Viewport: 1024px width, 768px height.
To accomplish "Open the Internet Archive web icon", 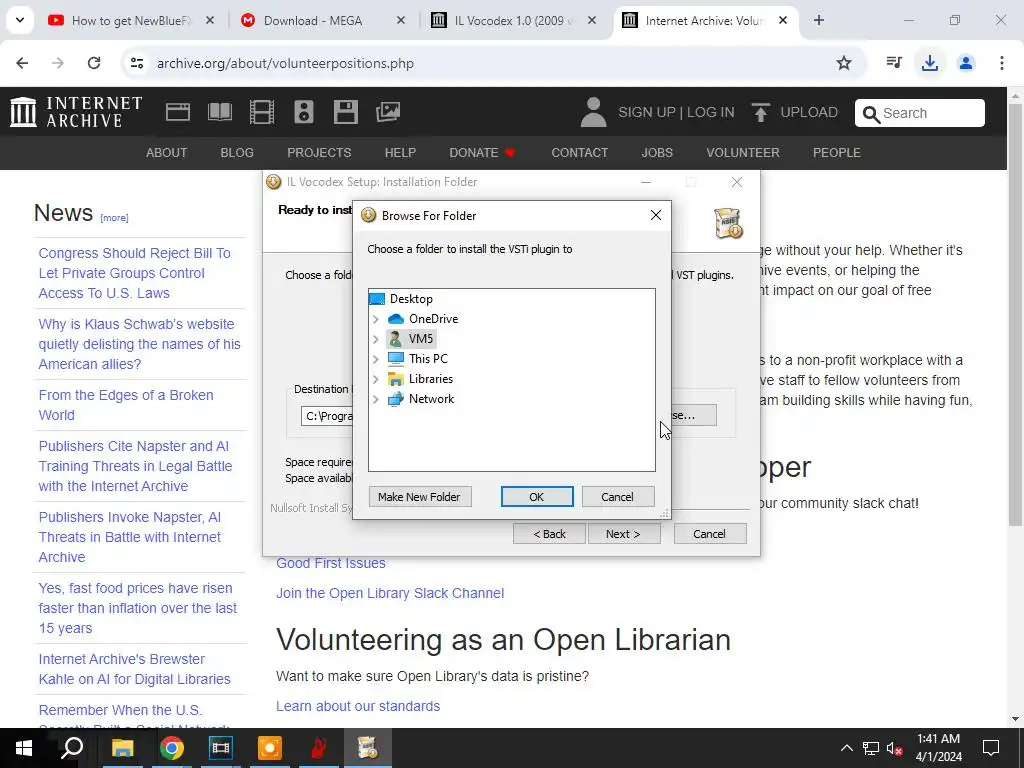I will (178, 112).
